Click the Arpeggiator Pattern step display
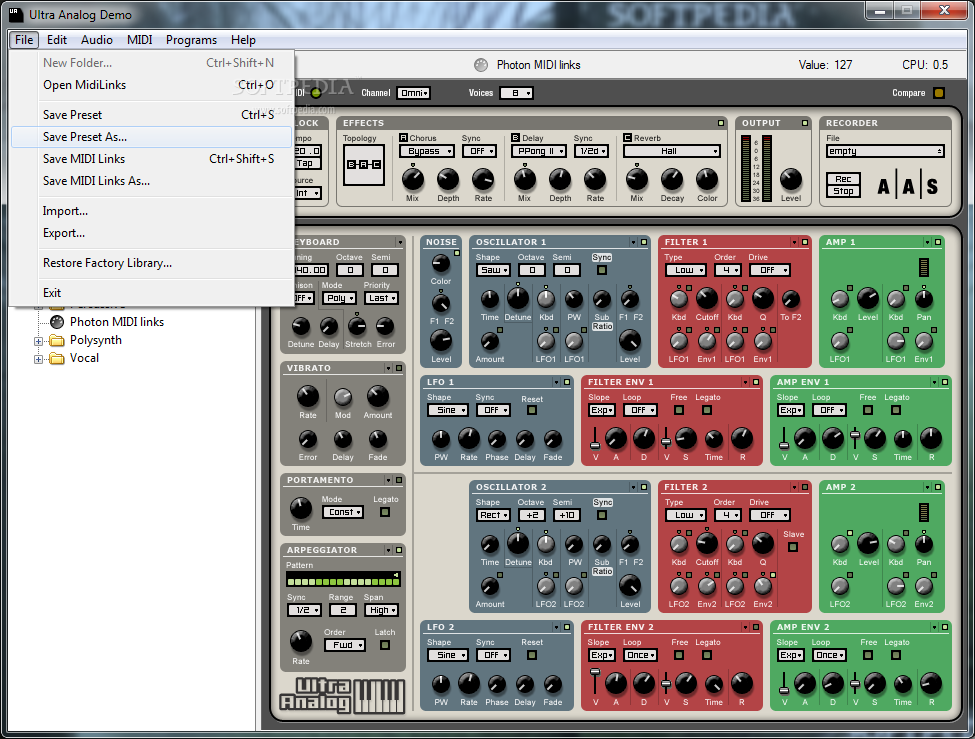975x739 pixels. coord(343,580)
